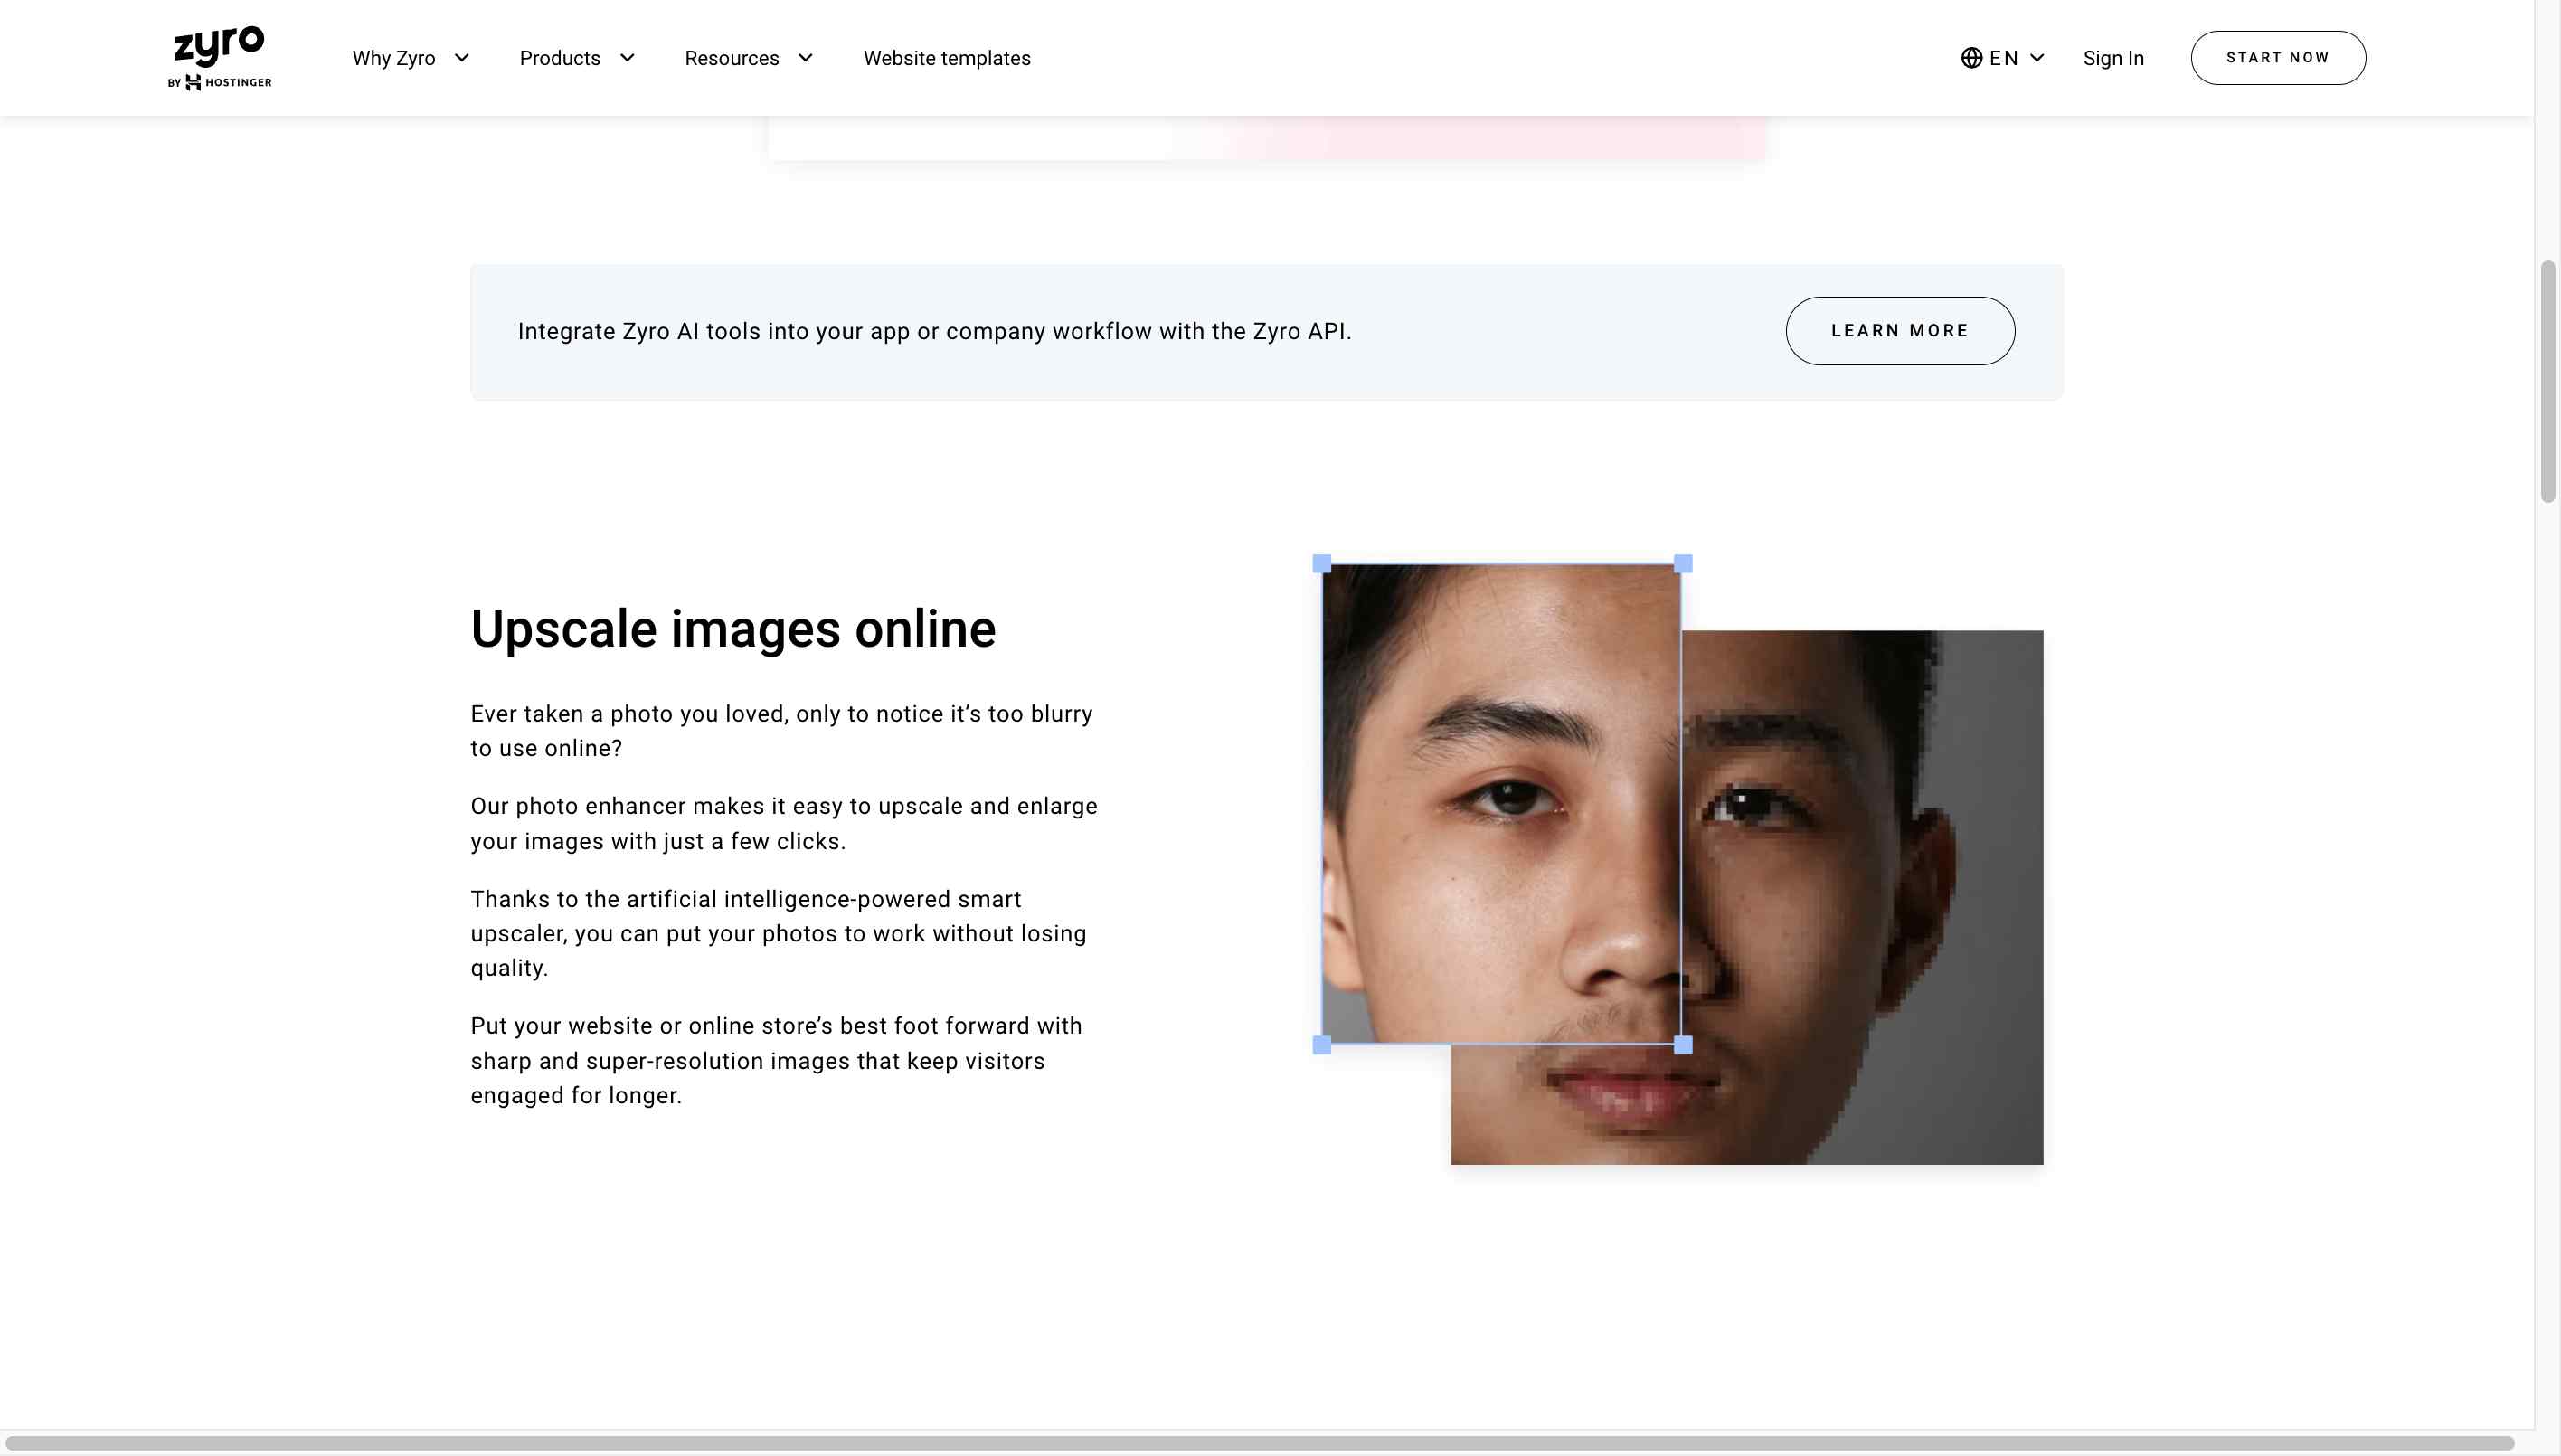
Task: Click the 'Ever taken a photo you loved' paragraph
Action: [x=781, y=731]
